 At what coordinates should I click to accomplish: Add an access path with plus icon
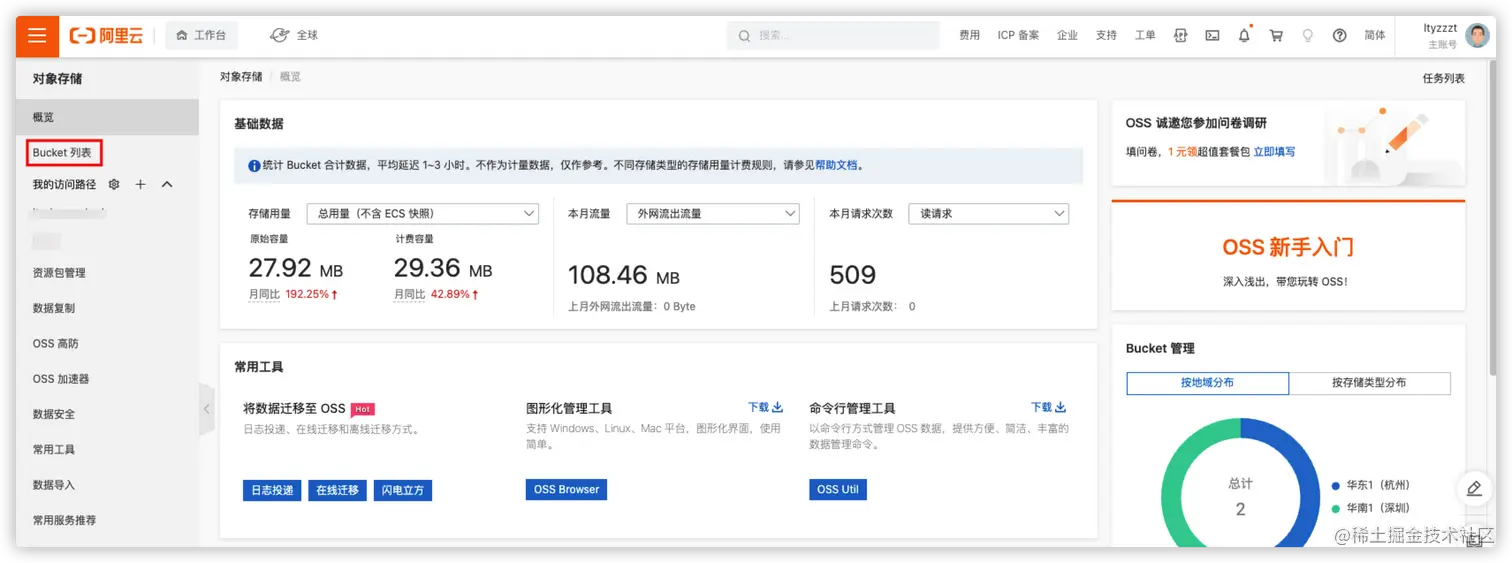[141, 184]
